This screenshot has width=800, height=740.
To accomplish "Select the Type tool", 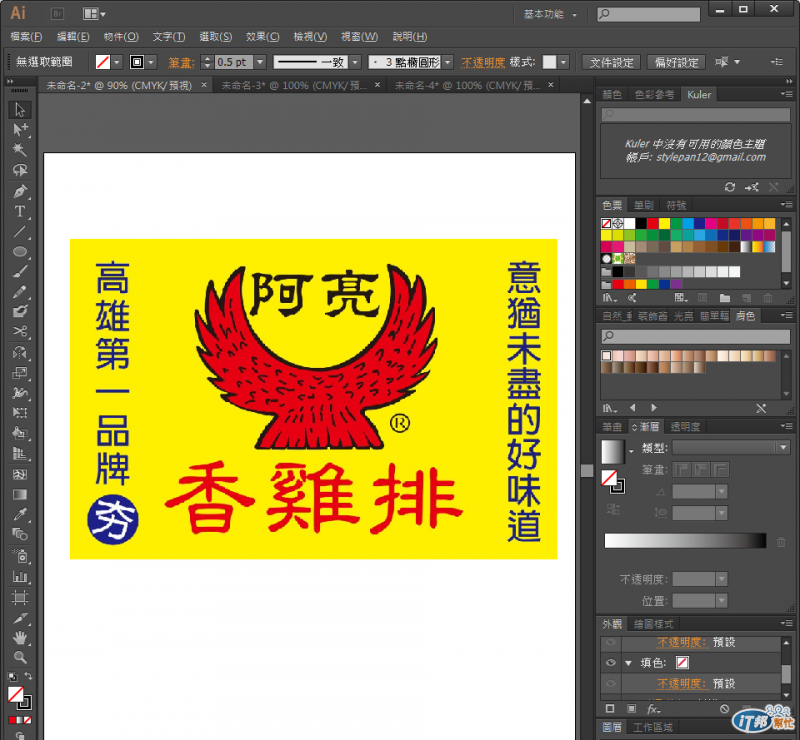I will (19, 211).
